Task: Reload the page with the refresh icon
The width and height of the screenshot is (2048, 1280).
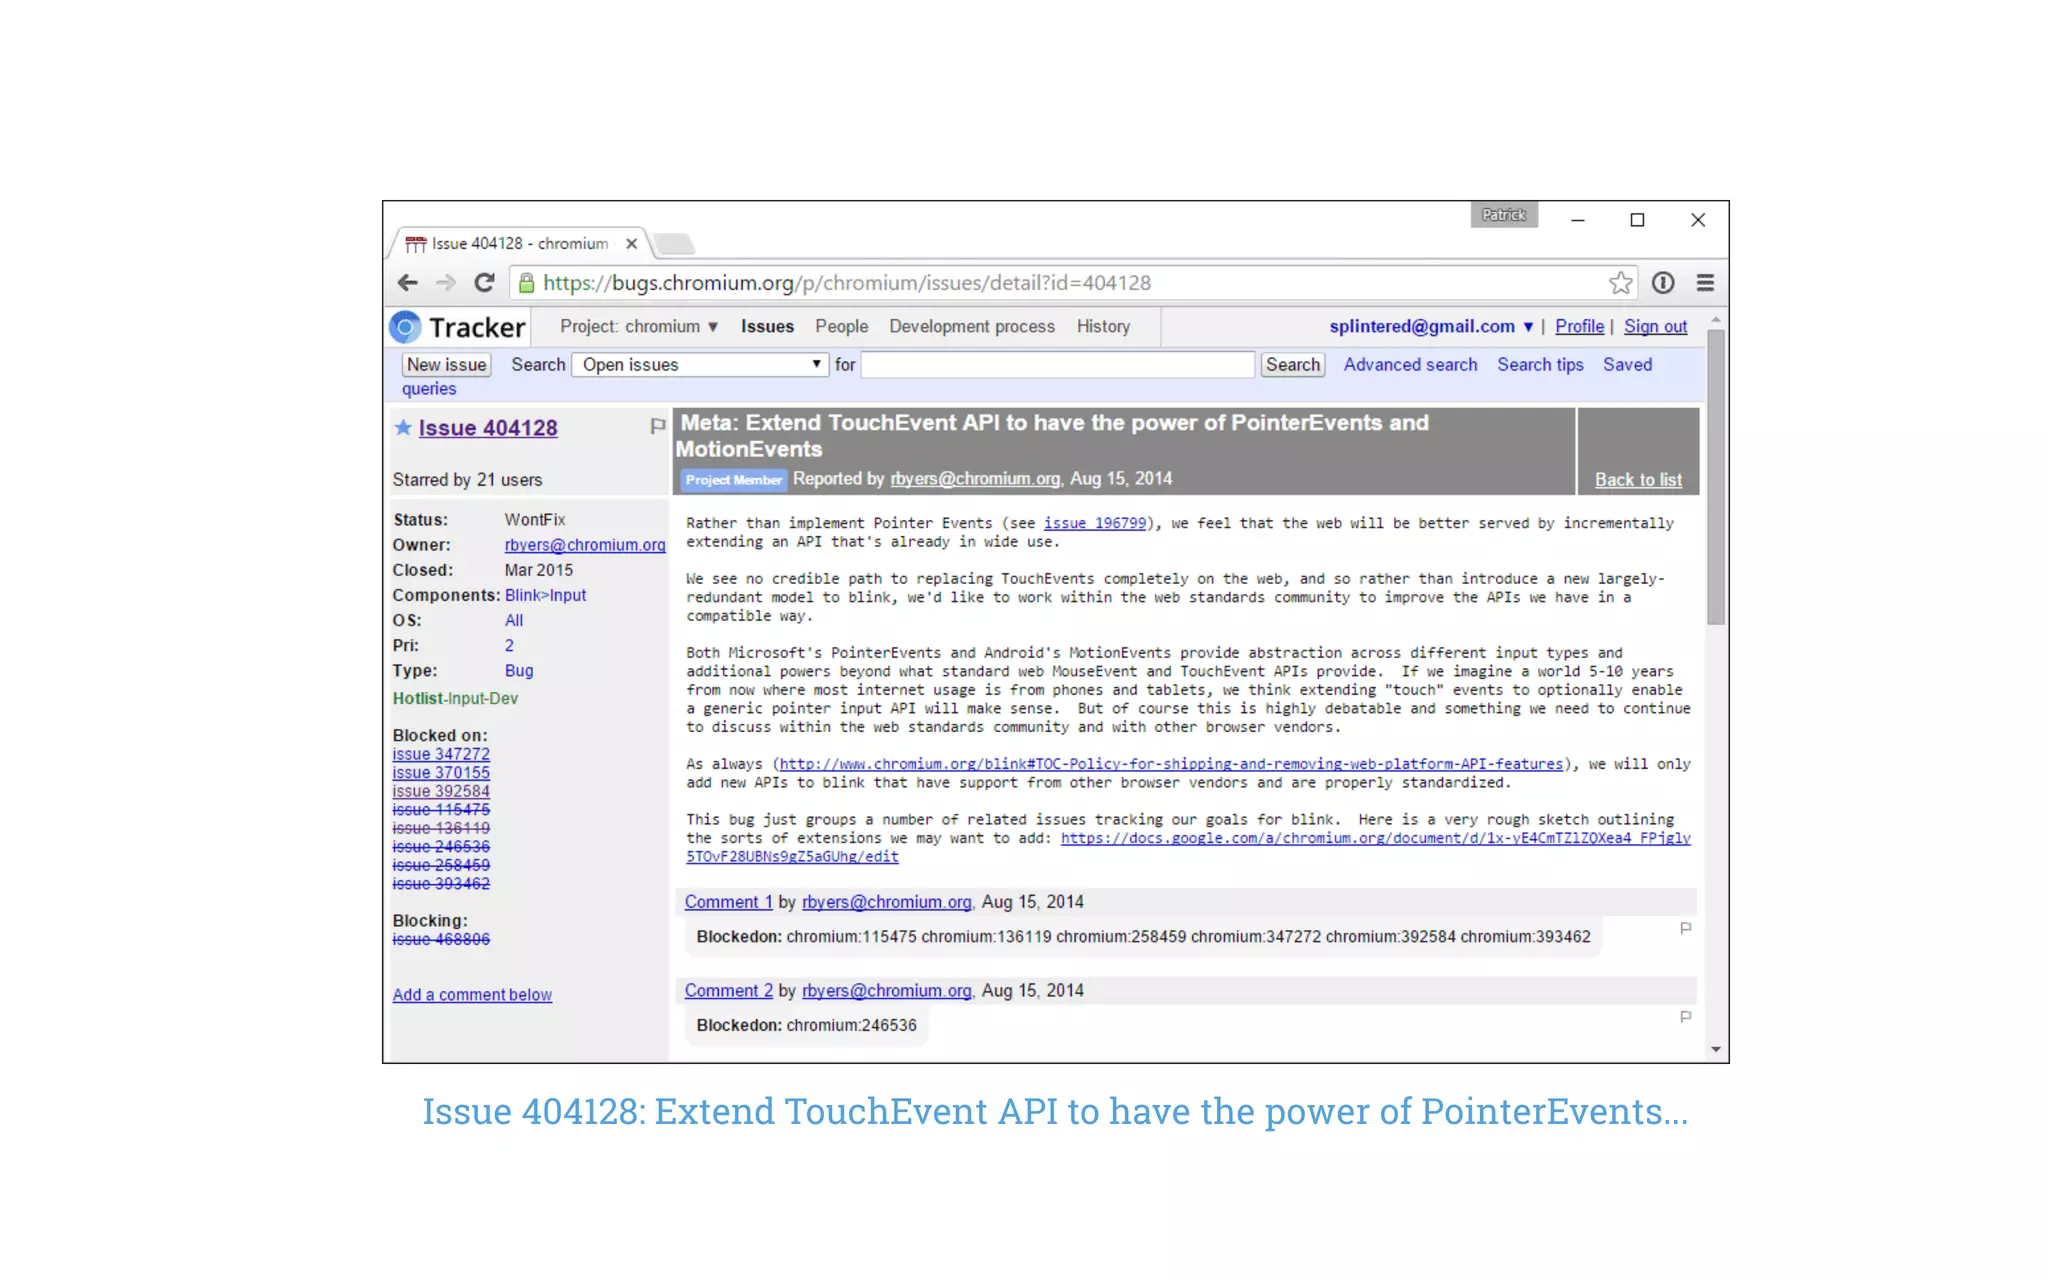Action: point(485,283)
